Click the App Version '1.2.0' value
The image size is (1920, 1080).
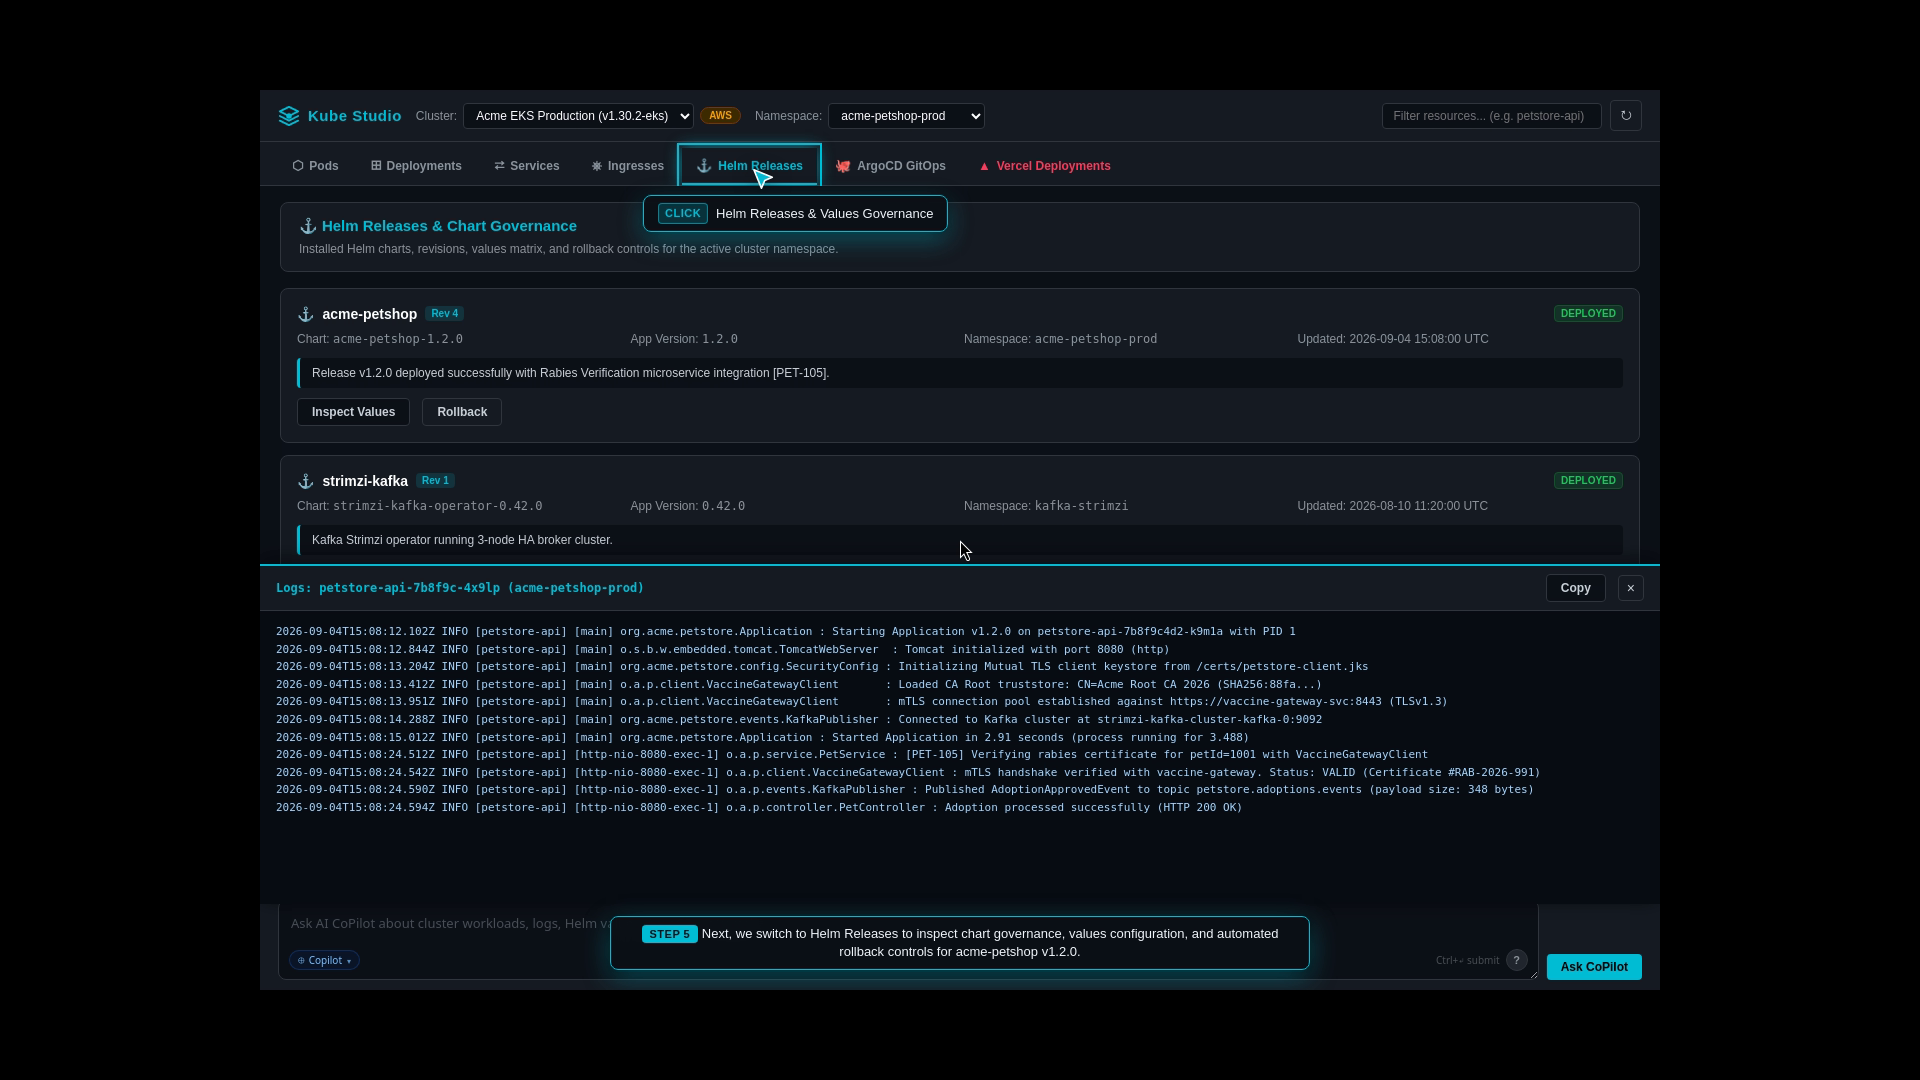tap(720, 339)
